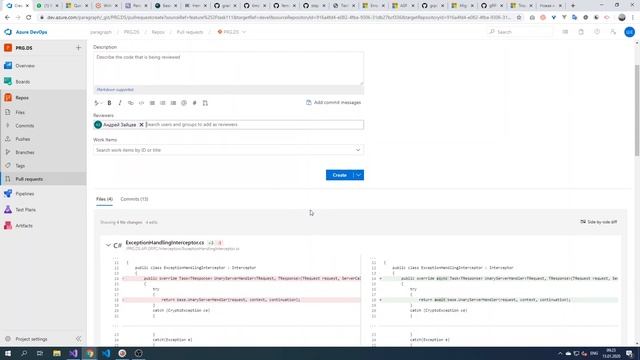Image resolution: width=640 pixels, height=360 pixels.
Task: Click plus icon next to project name
Action: [78, 48]
